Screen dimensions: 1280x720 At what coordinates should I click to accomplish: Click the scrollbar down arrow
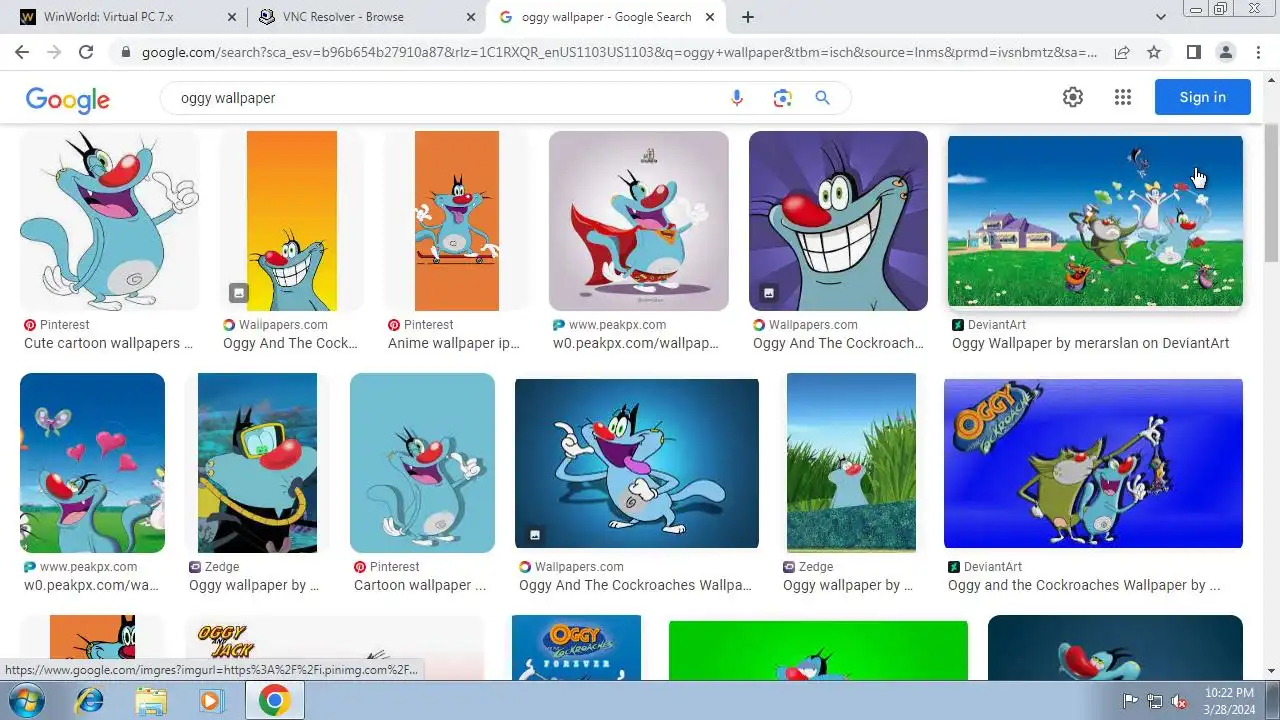1271,671
